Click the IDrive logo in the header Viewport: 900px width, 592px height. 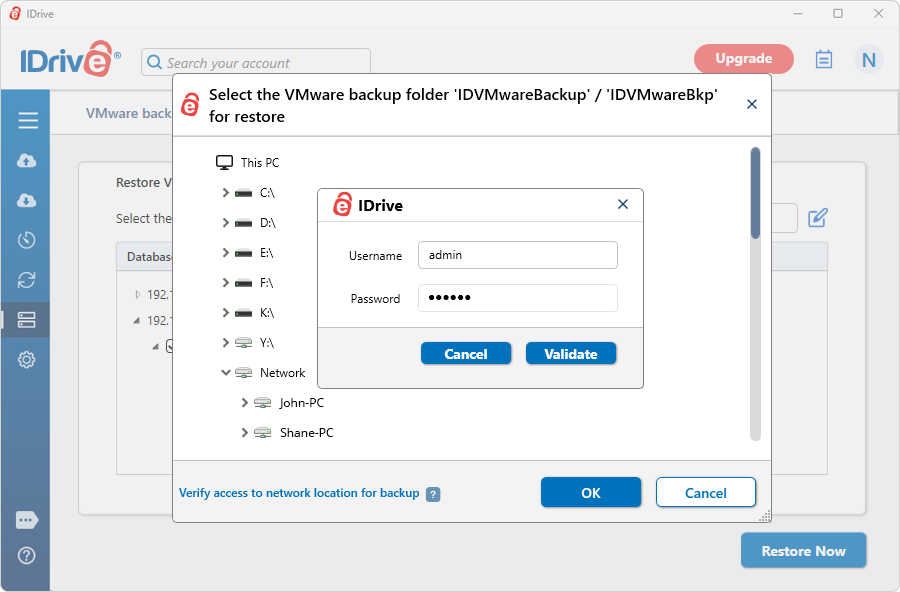click(x=70, y=59)
